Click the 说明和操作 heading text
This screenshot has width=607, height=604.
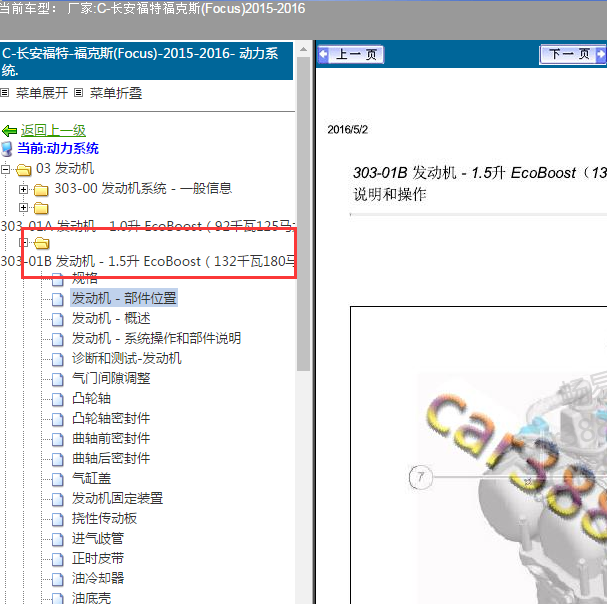pos(390,194)
